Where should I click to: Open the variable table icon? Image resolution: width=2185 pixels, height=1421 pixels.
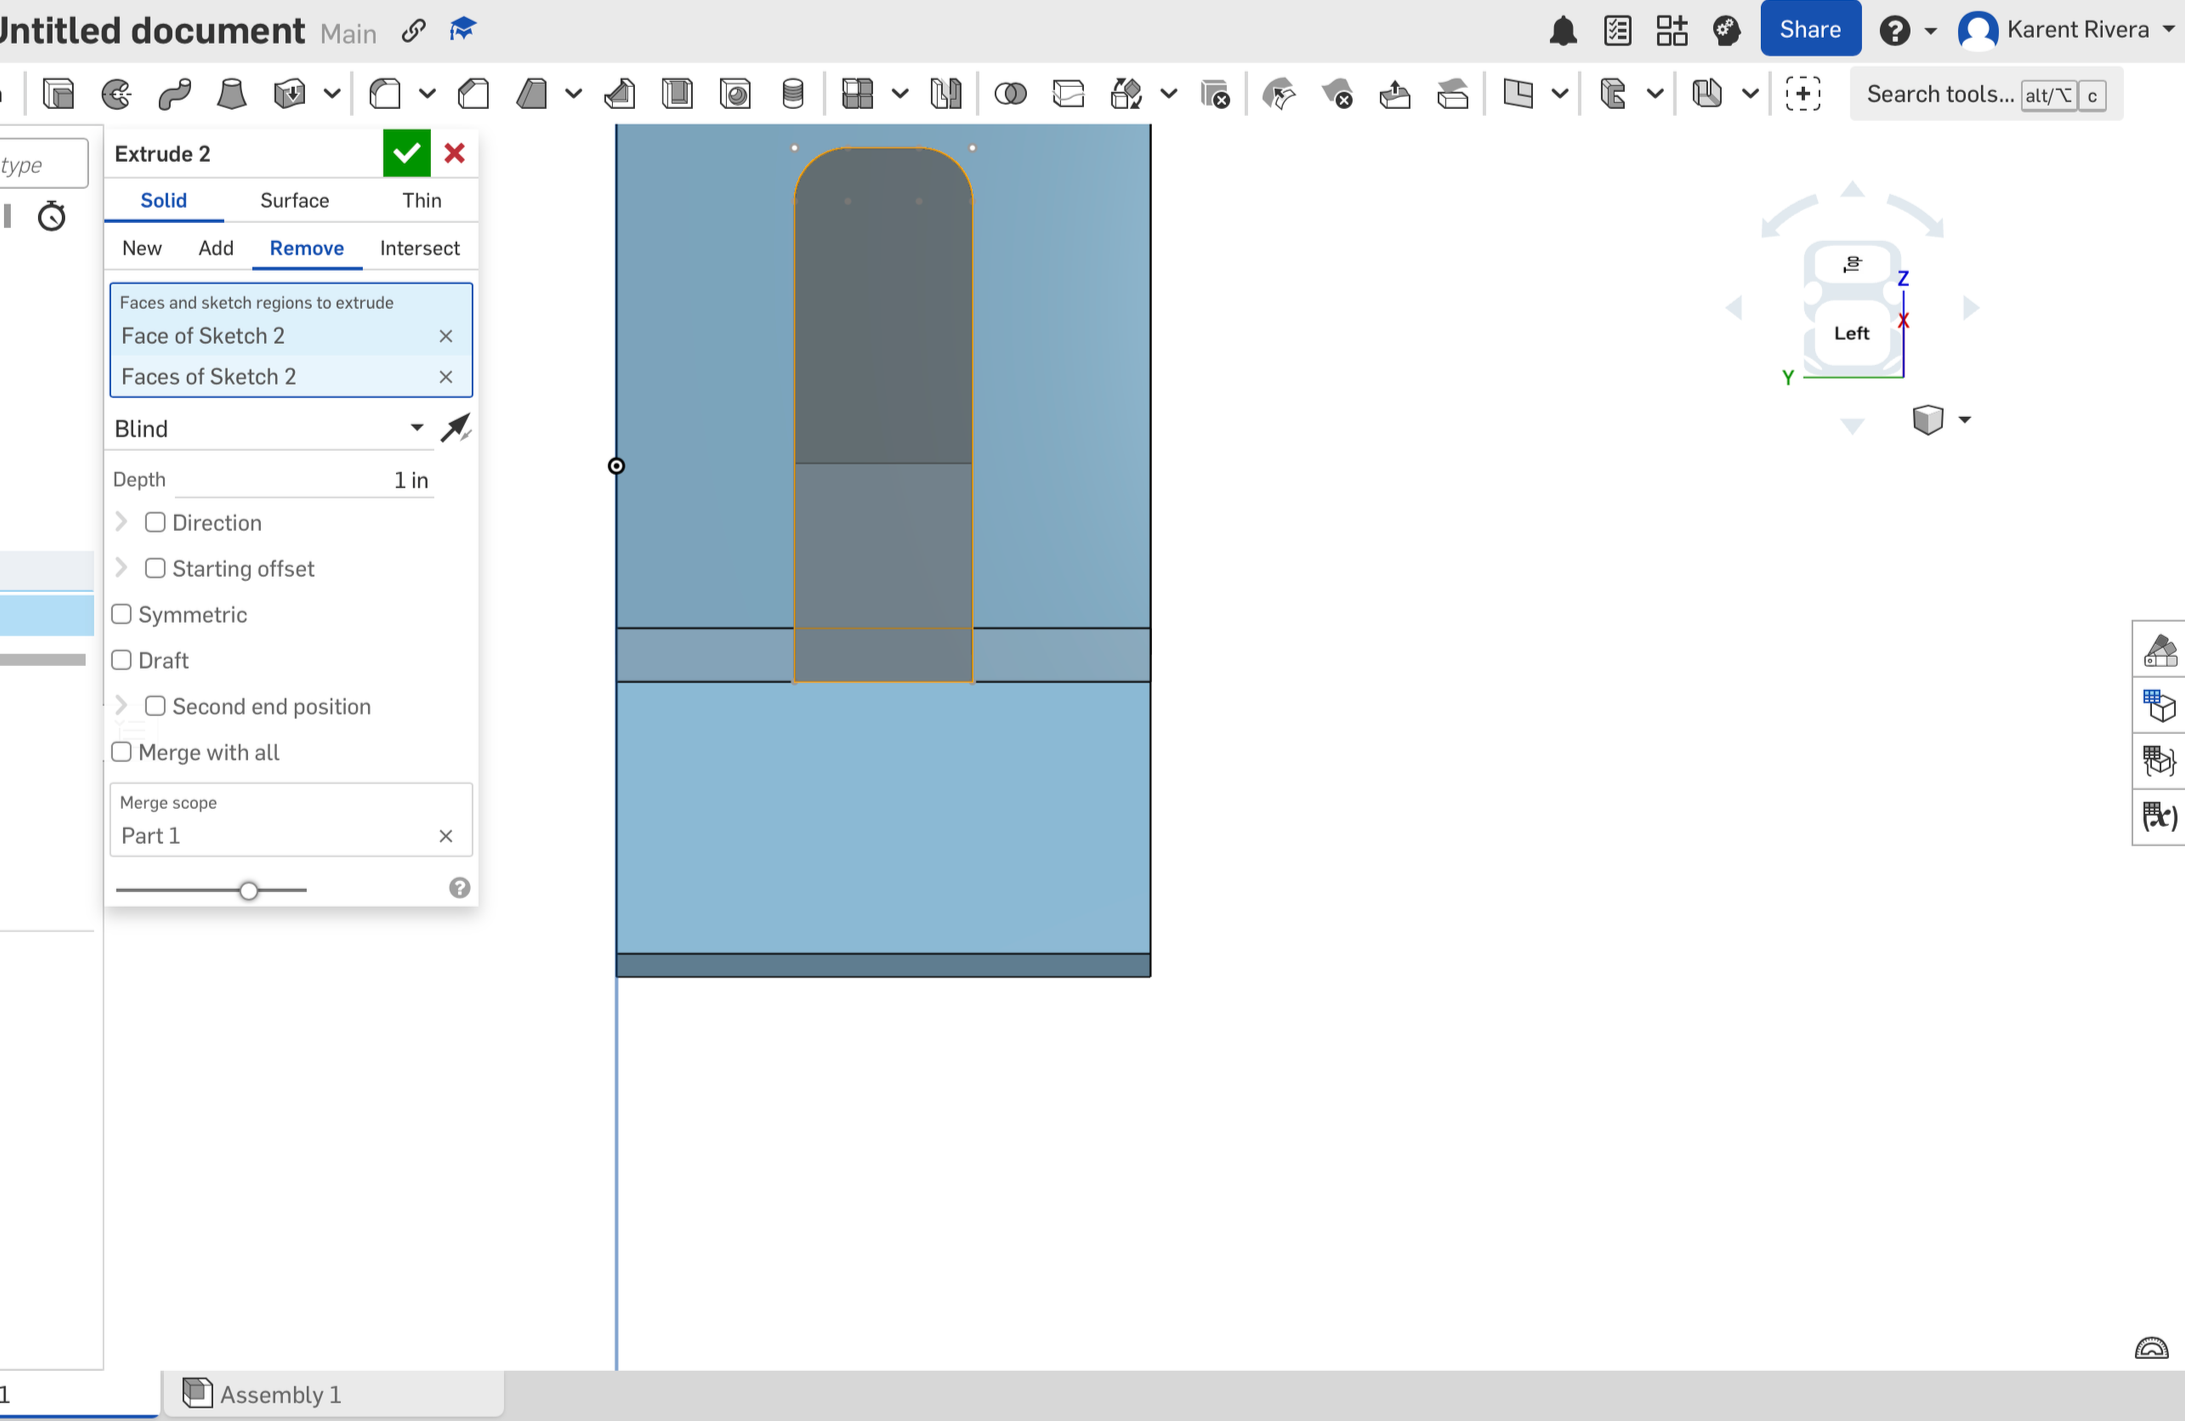pyautogui.click(x=2159, y=817)
